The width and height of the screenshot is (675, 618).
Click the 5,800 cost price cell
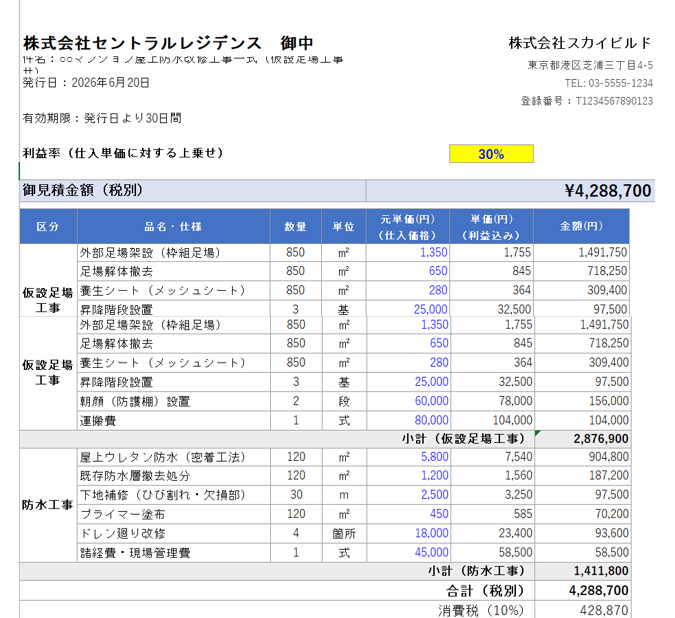408,457
